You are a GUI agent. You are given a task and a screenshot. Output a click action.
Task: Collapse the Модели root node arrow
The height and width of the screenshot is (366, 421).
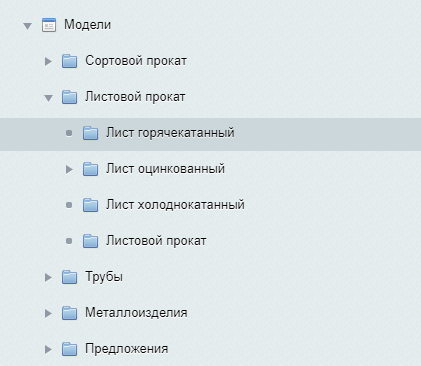point(28,26)
